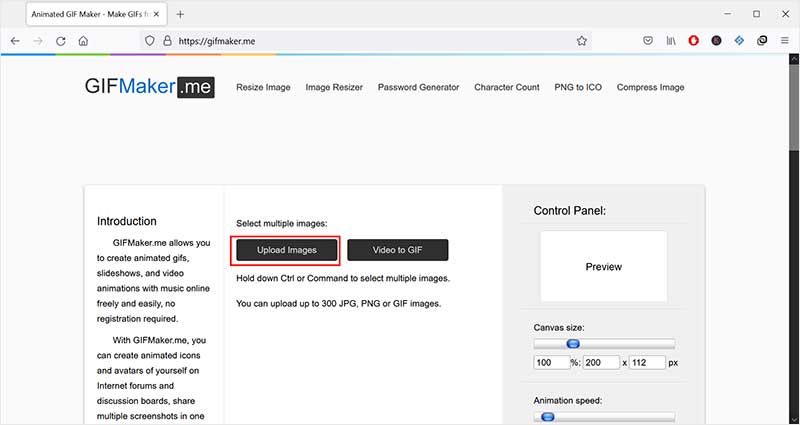Click the Preview box in Control Panel

[x=604, y=266]
